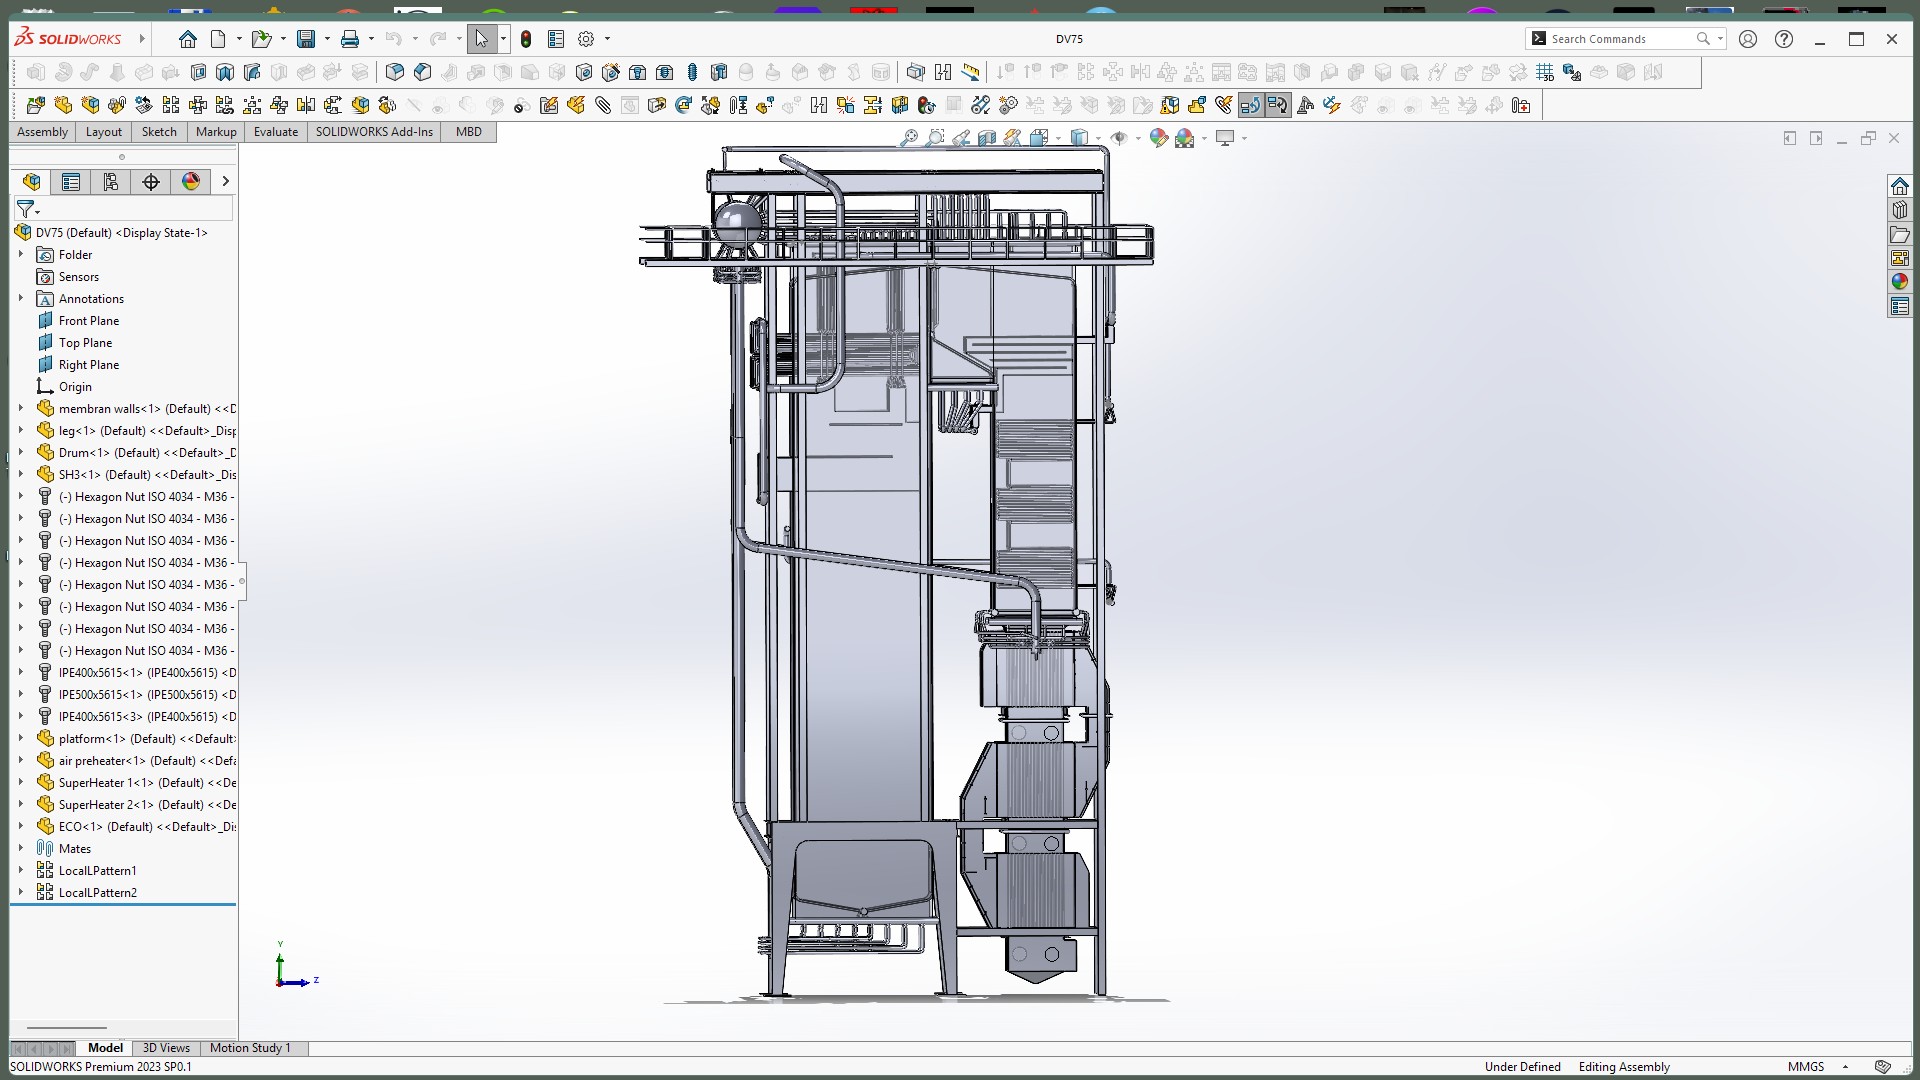Click the Rebuild traffic light icon

click(x=526, y=39)
